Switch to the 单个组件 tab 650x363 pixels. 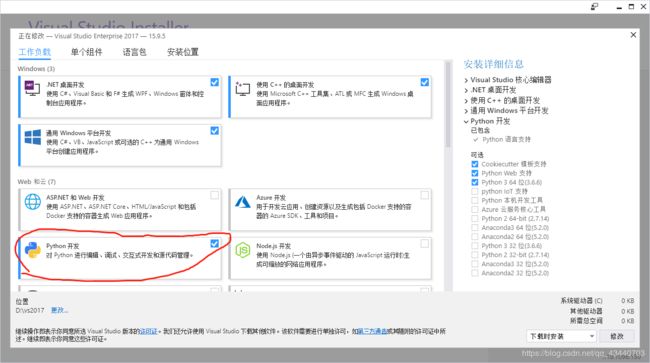click(86, 52)
